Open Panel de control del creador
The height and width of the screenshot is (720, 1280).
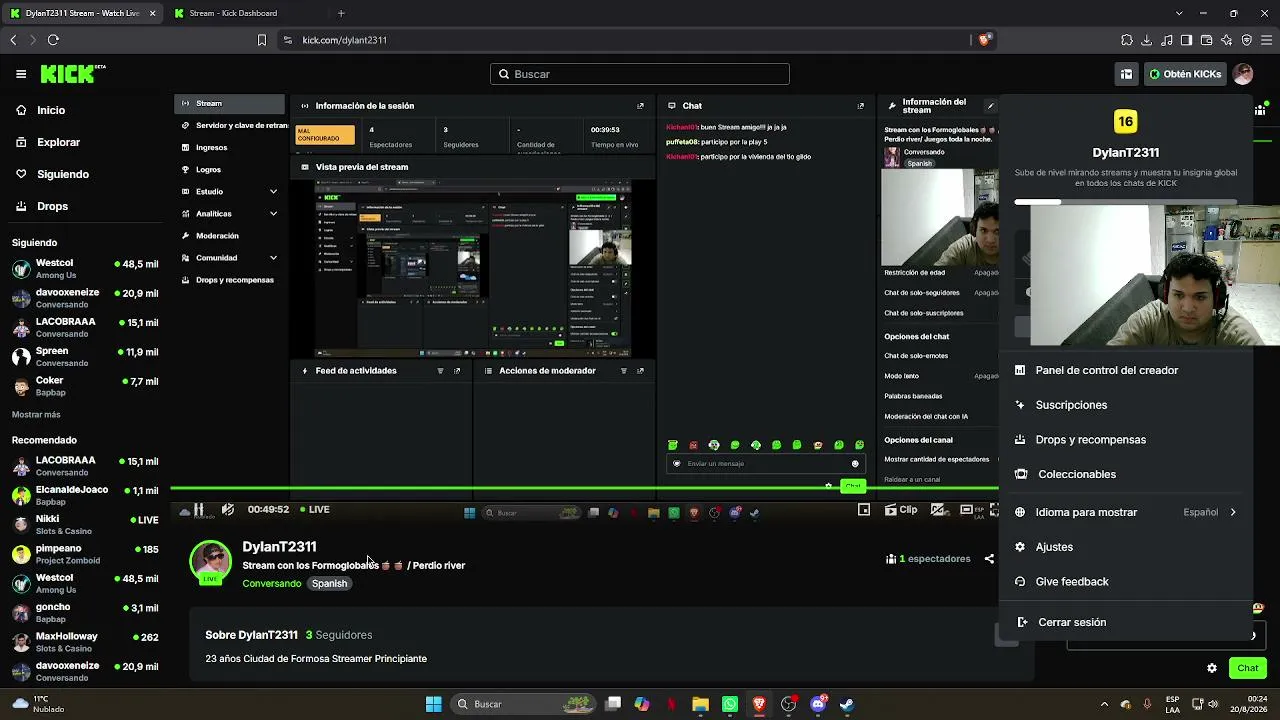tap(1125, 370)
